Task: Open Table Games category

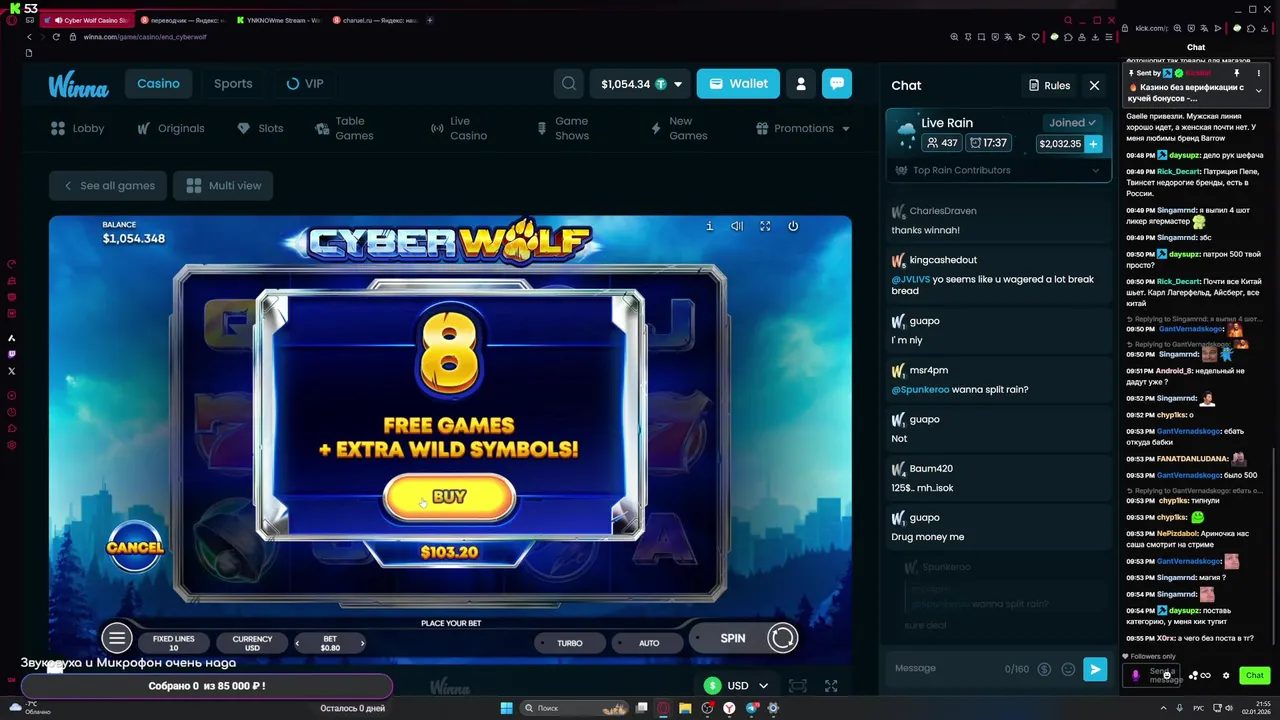Action: (x=345, y=128)
